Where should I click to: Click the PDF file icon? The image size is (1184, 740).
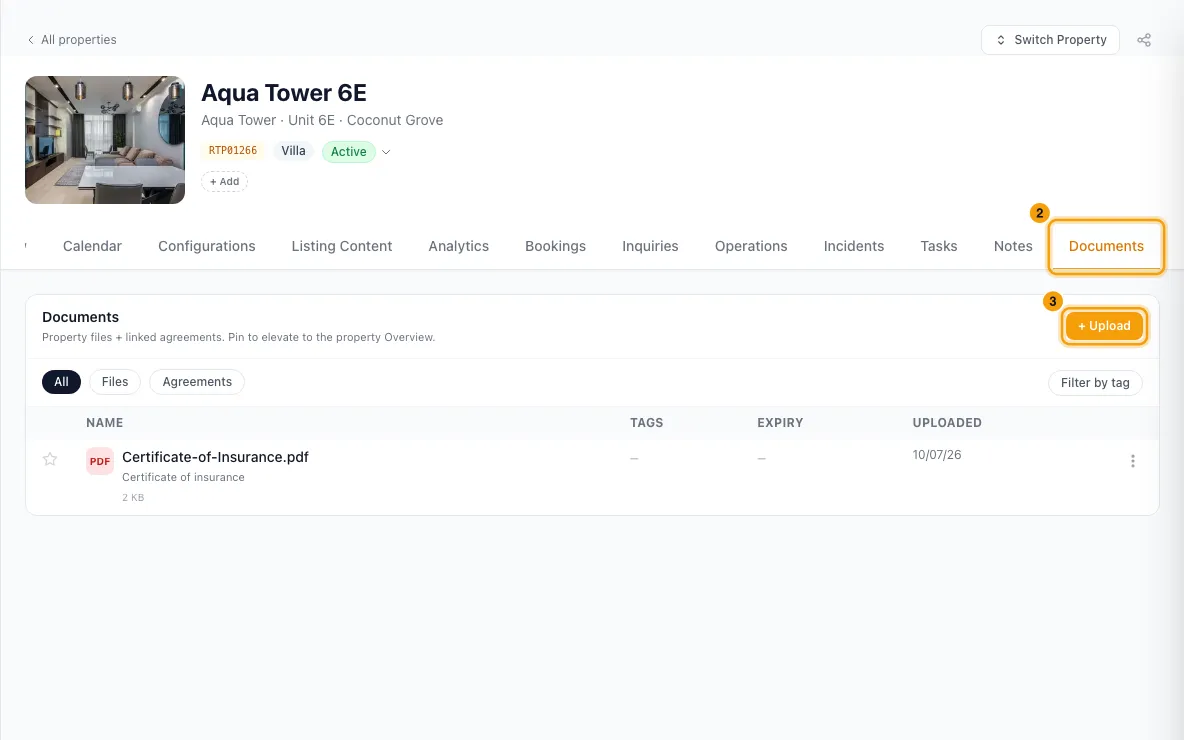click(100, 461)
